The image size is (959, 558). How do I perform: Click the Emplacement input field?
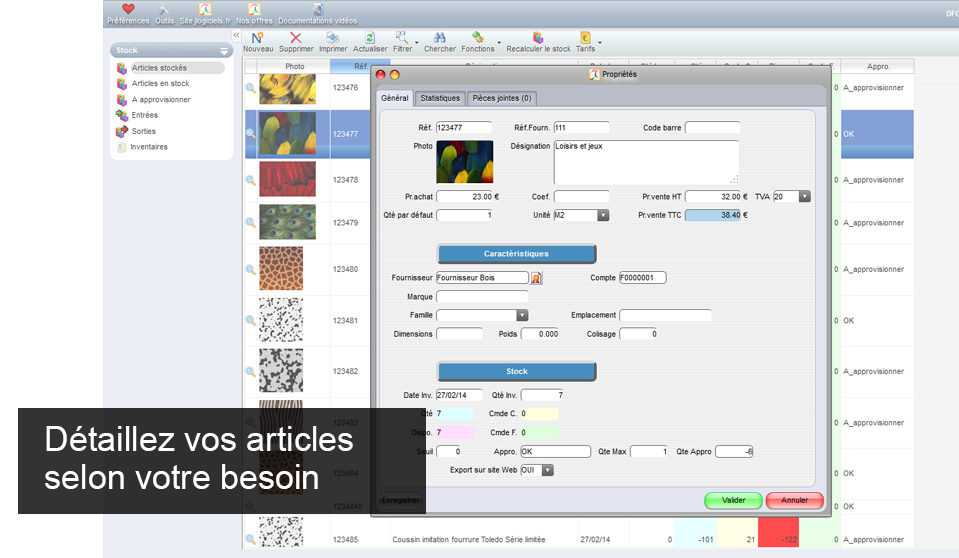click(x=665, y=315)
